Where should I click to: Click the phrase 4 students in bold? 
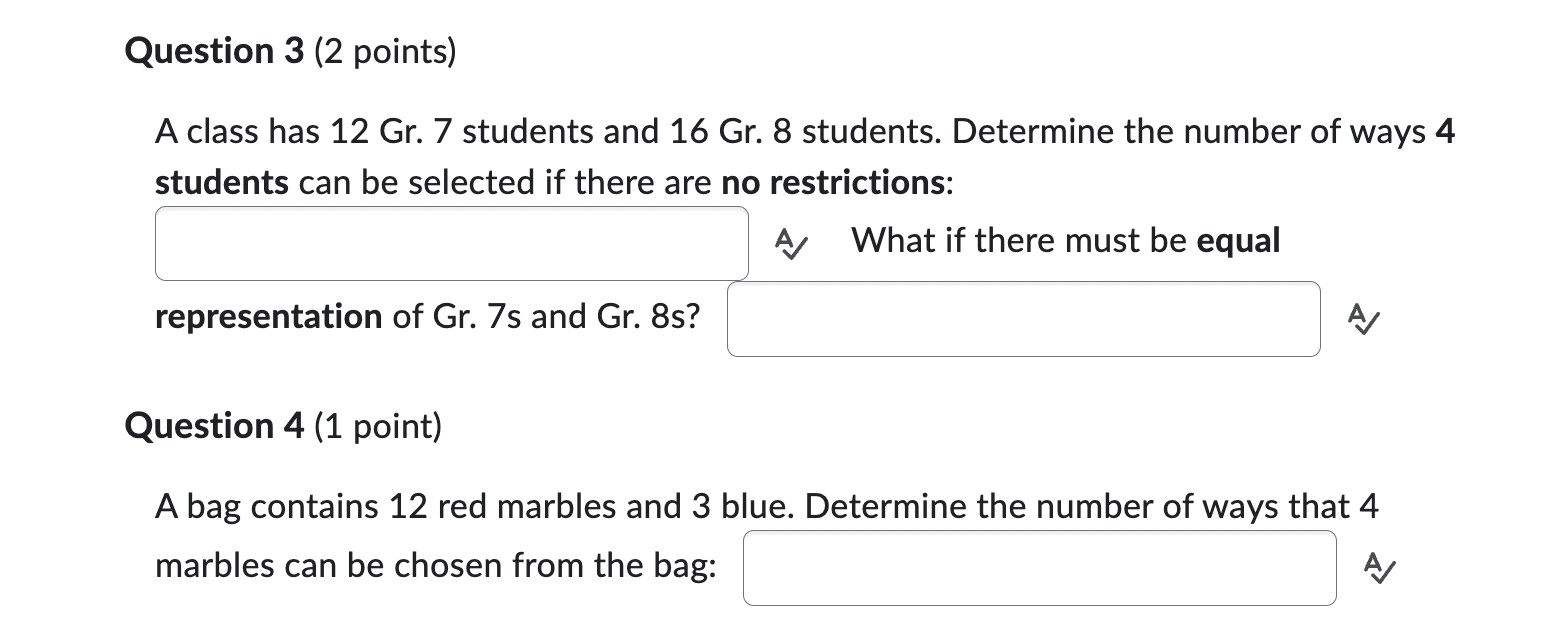coord(219,182)
